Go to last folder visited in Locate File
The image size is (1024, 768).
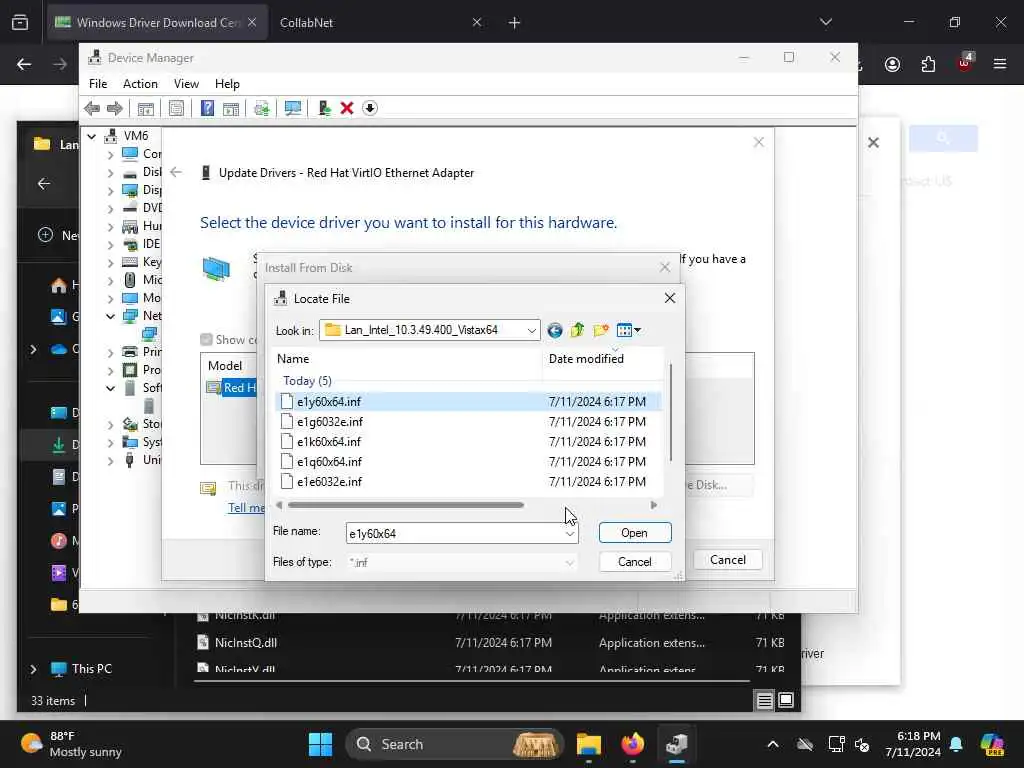pos(554,330)
